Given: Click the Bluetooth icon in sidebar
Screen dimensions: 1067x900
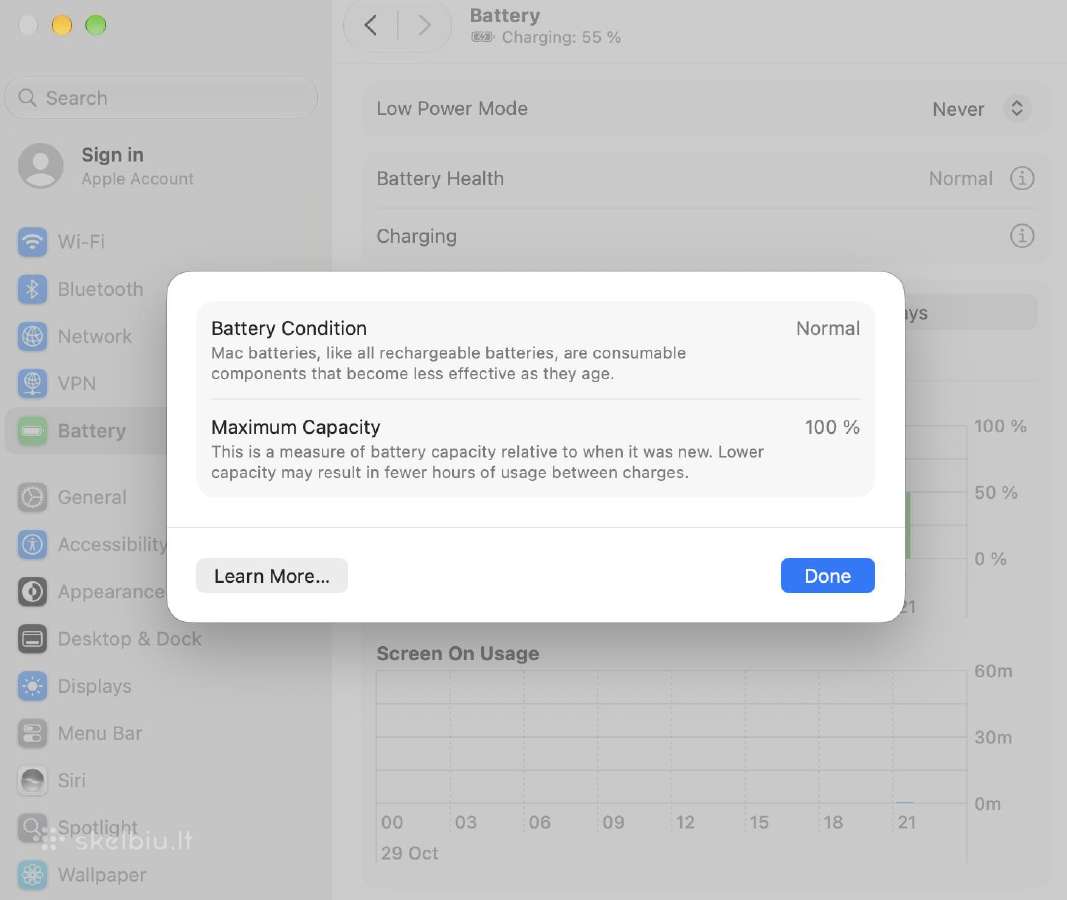Looking at the screenshot, I should tap(32, 289).
